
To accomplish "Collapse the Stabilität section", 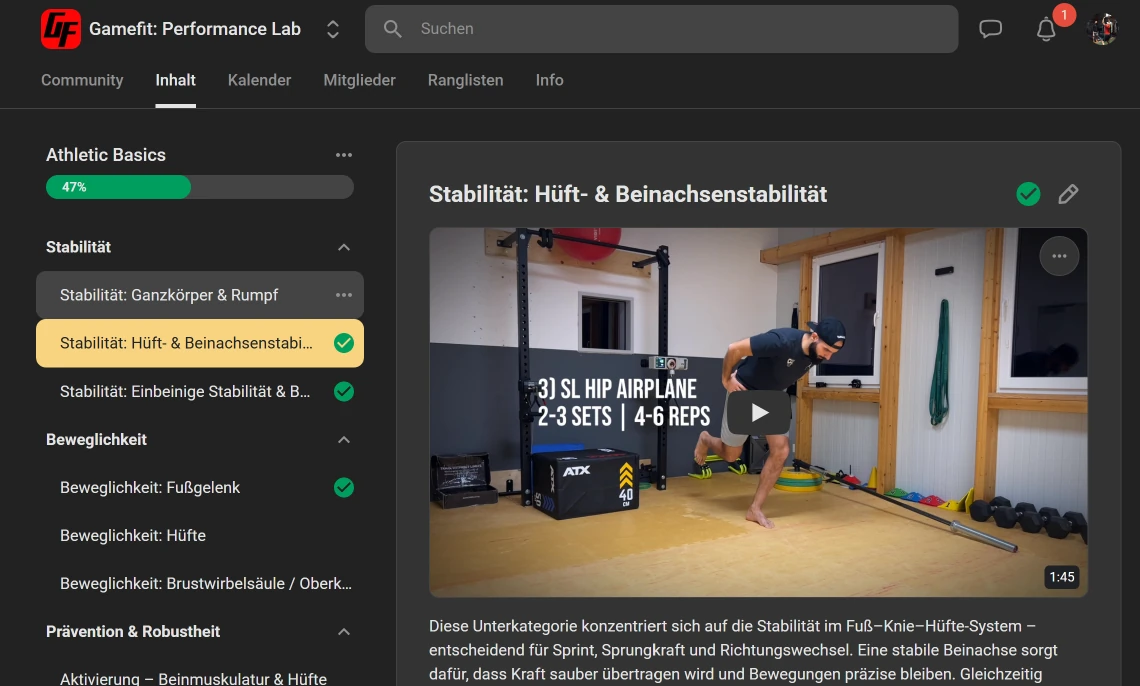I will [x=344, y=247].
